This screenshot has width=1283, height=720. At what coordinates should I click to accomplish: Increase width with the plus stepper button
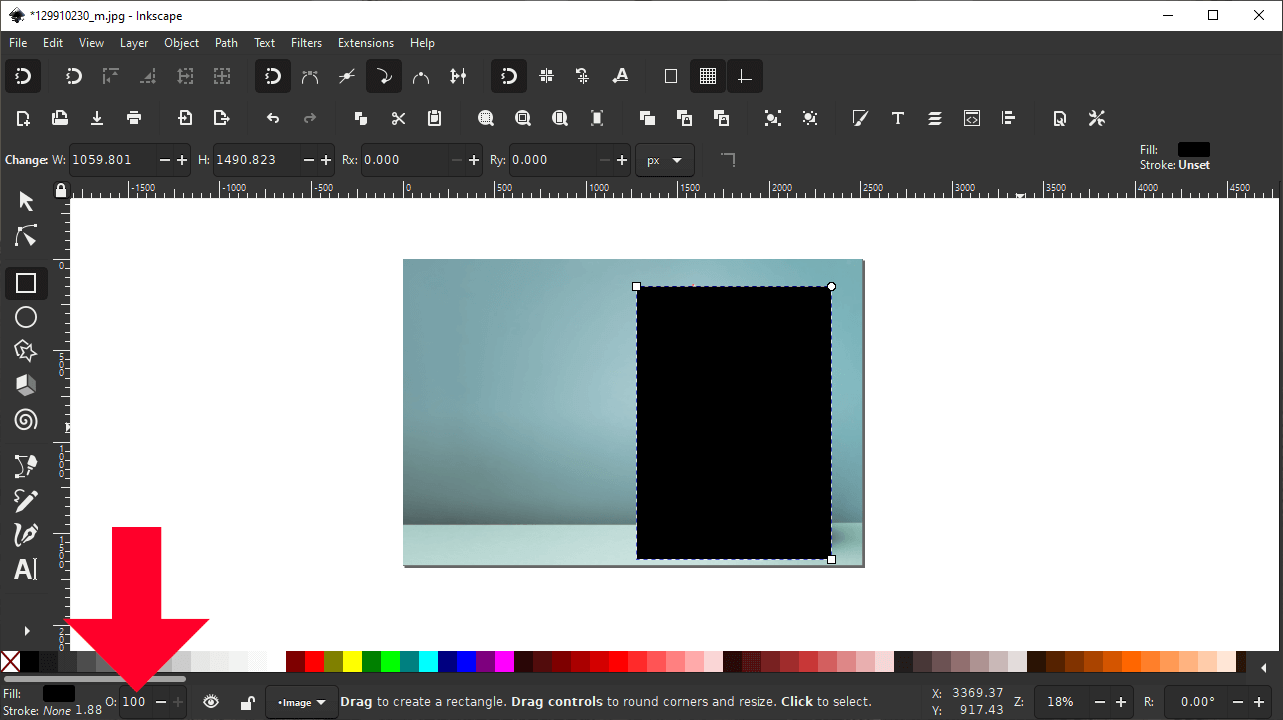pos(180,160)
